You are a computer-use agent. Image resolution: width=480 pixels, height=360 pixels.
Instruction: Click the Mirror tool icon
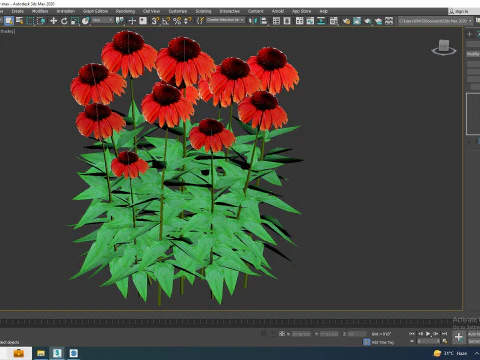pos(253,21)
